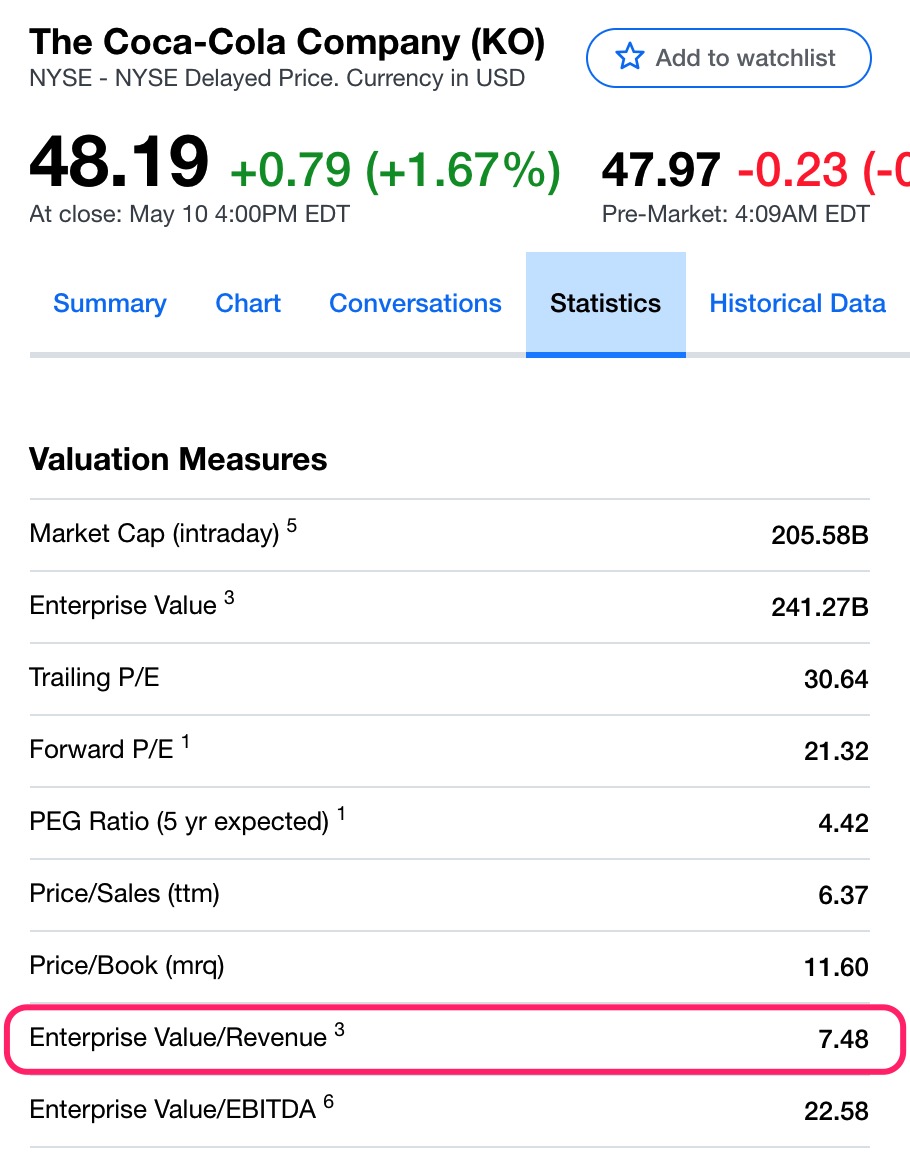Go to Historical Data tab
The width and height of the screenshot is (910, 1176).
coord(797,304)
